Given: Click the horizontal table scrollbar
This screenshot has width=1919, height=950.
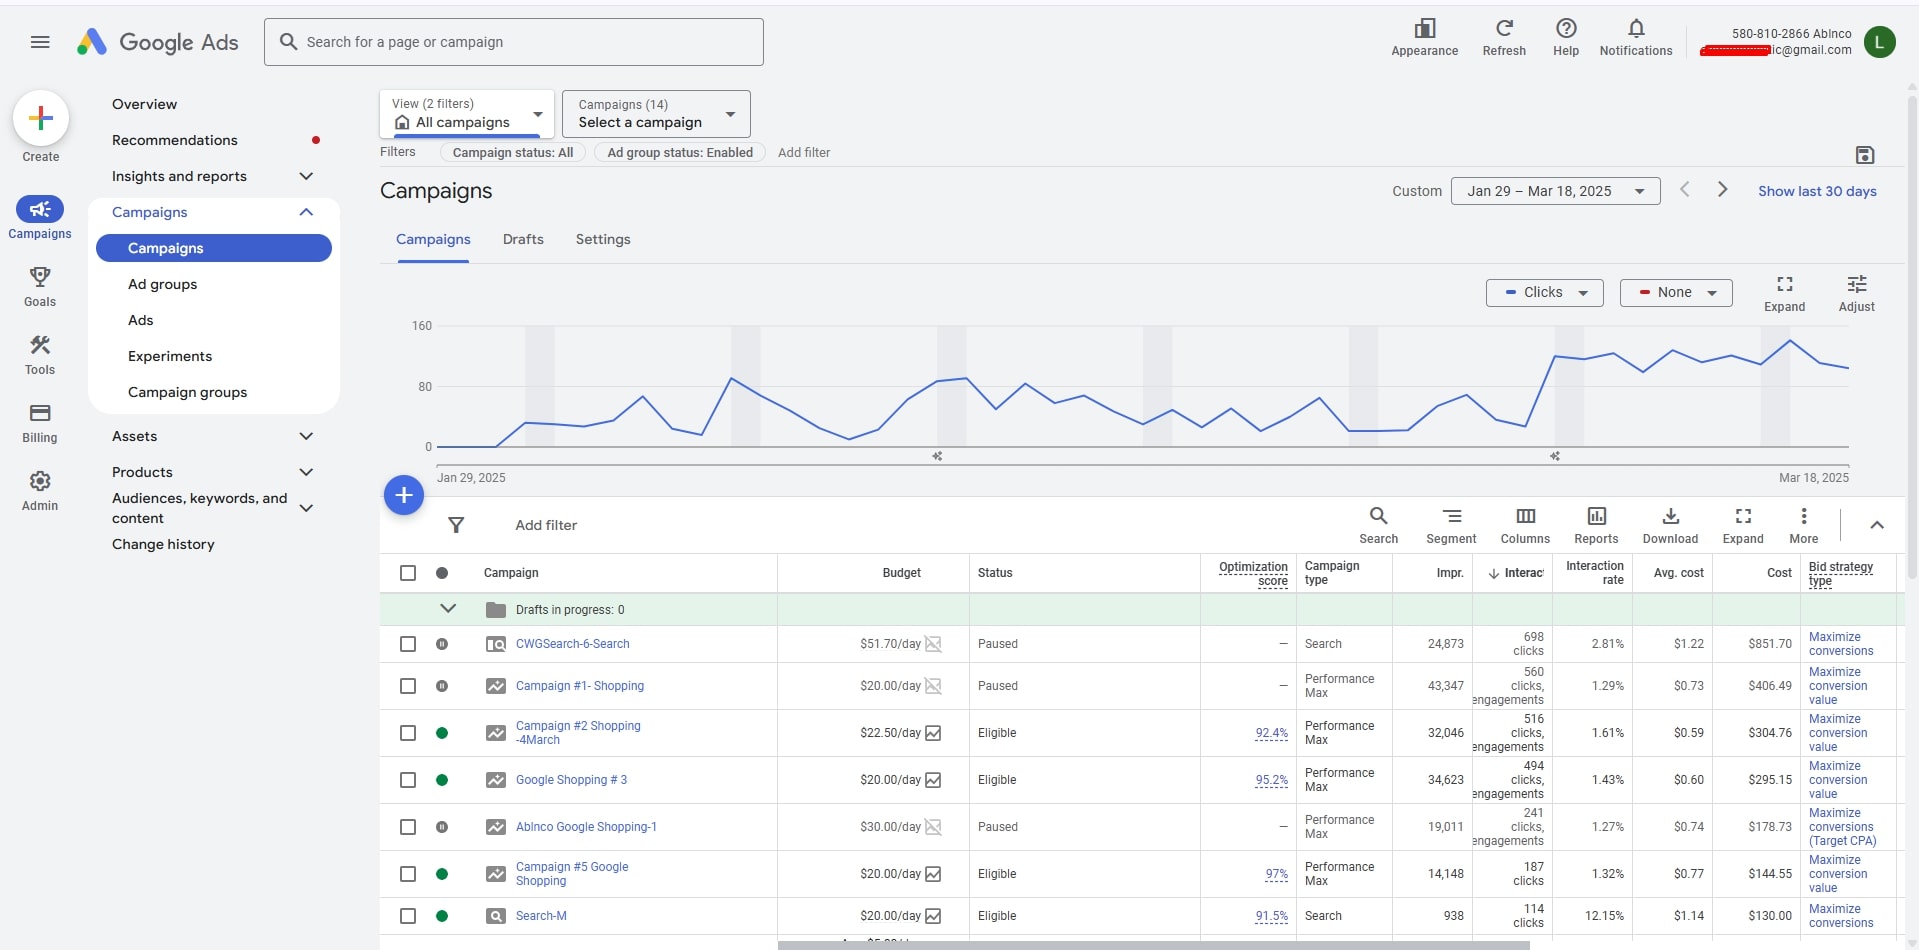Looking at the screenshot, I should [x=1153, y=945].
